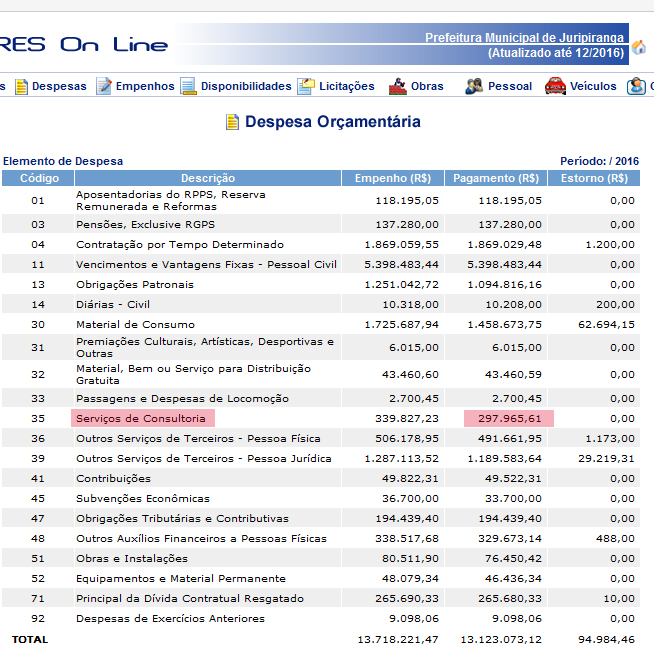Click total Pagamento value 13.123.073,12
The image size is (654, 652).
[x=501, y=639]
